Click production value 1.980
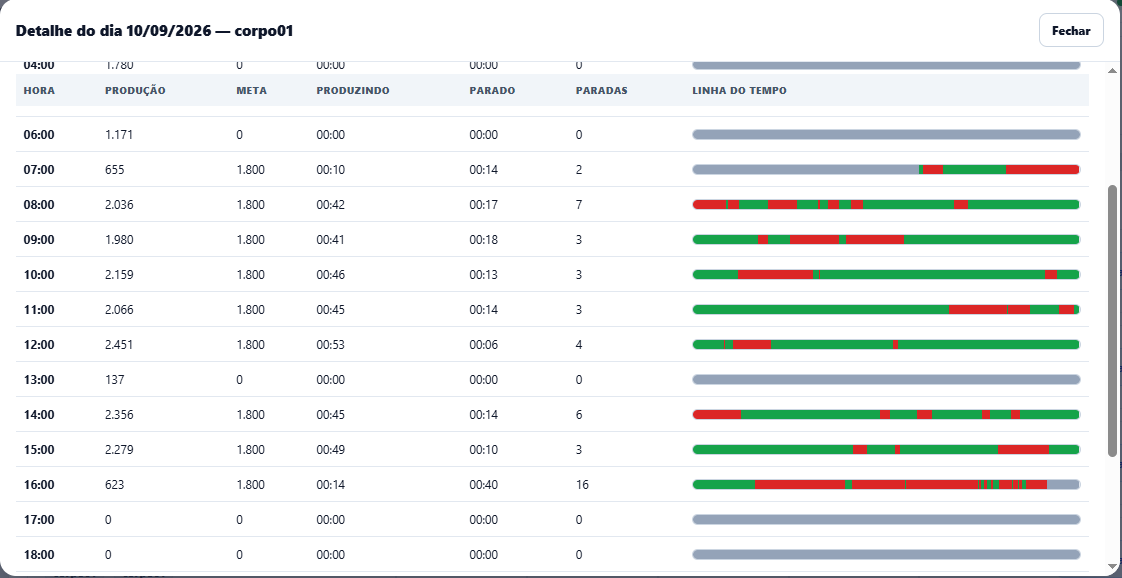 pyautogui.click(x=119, y=240)
